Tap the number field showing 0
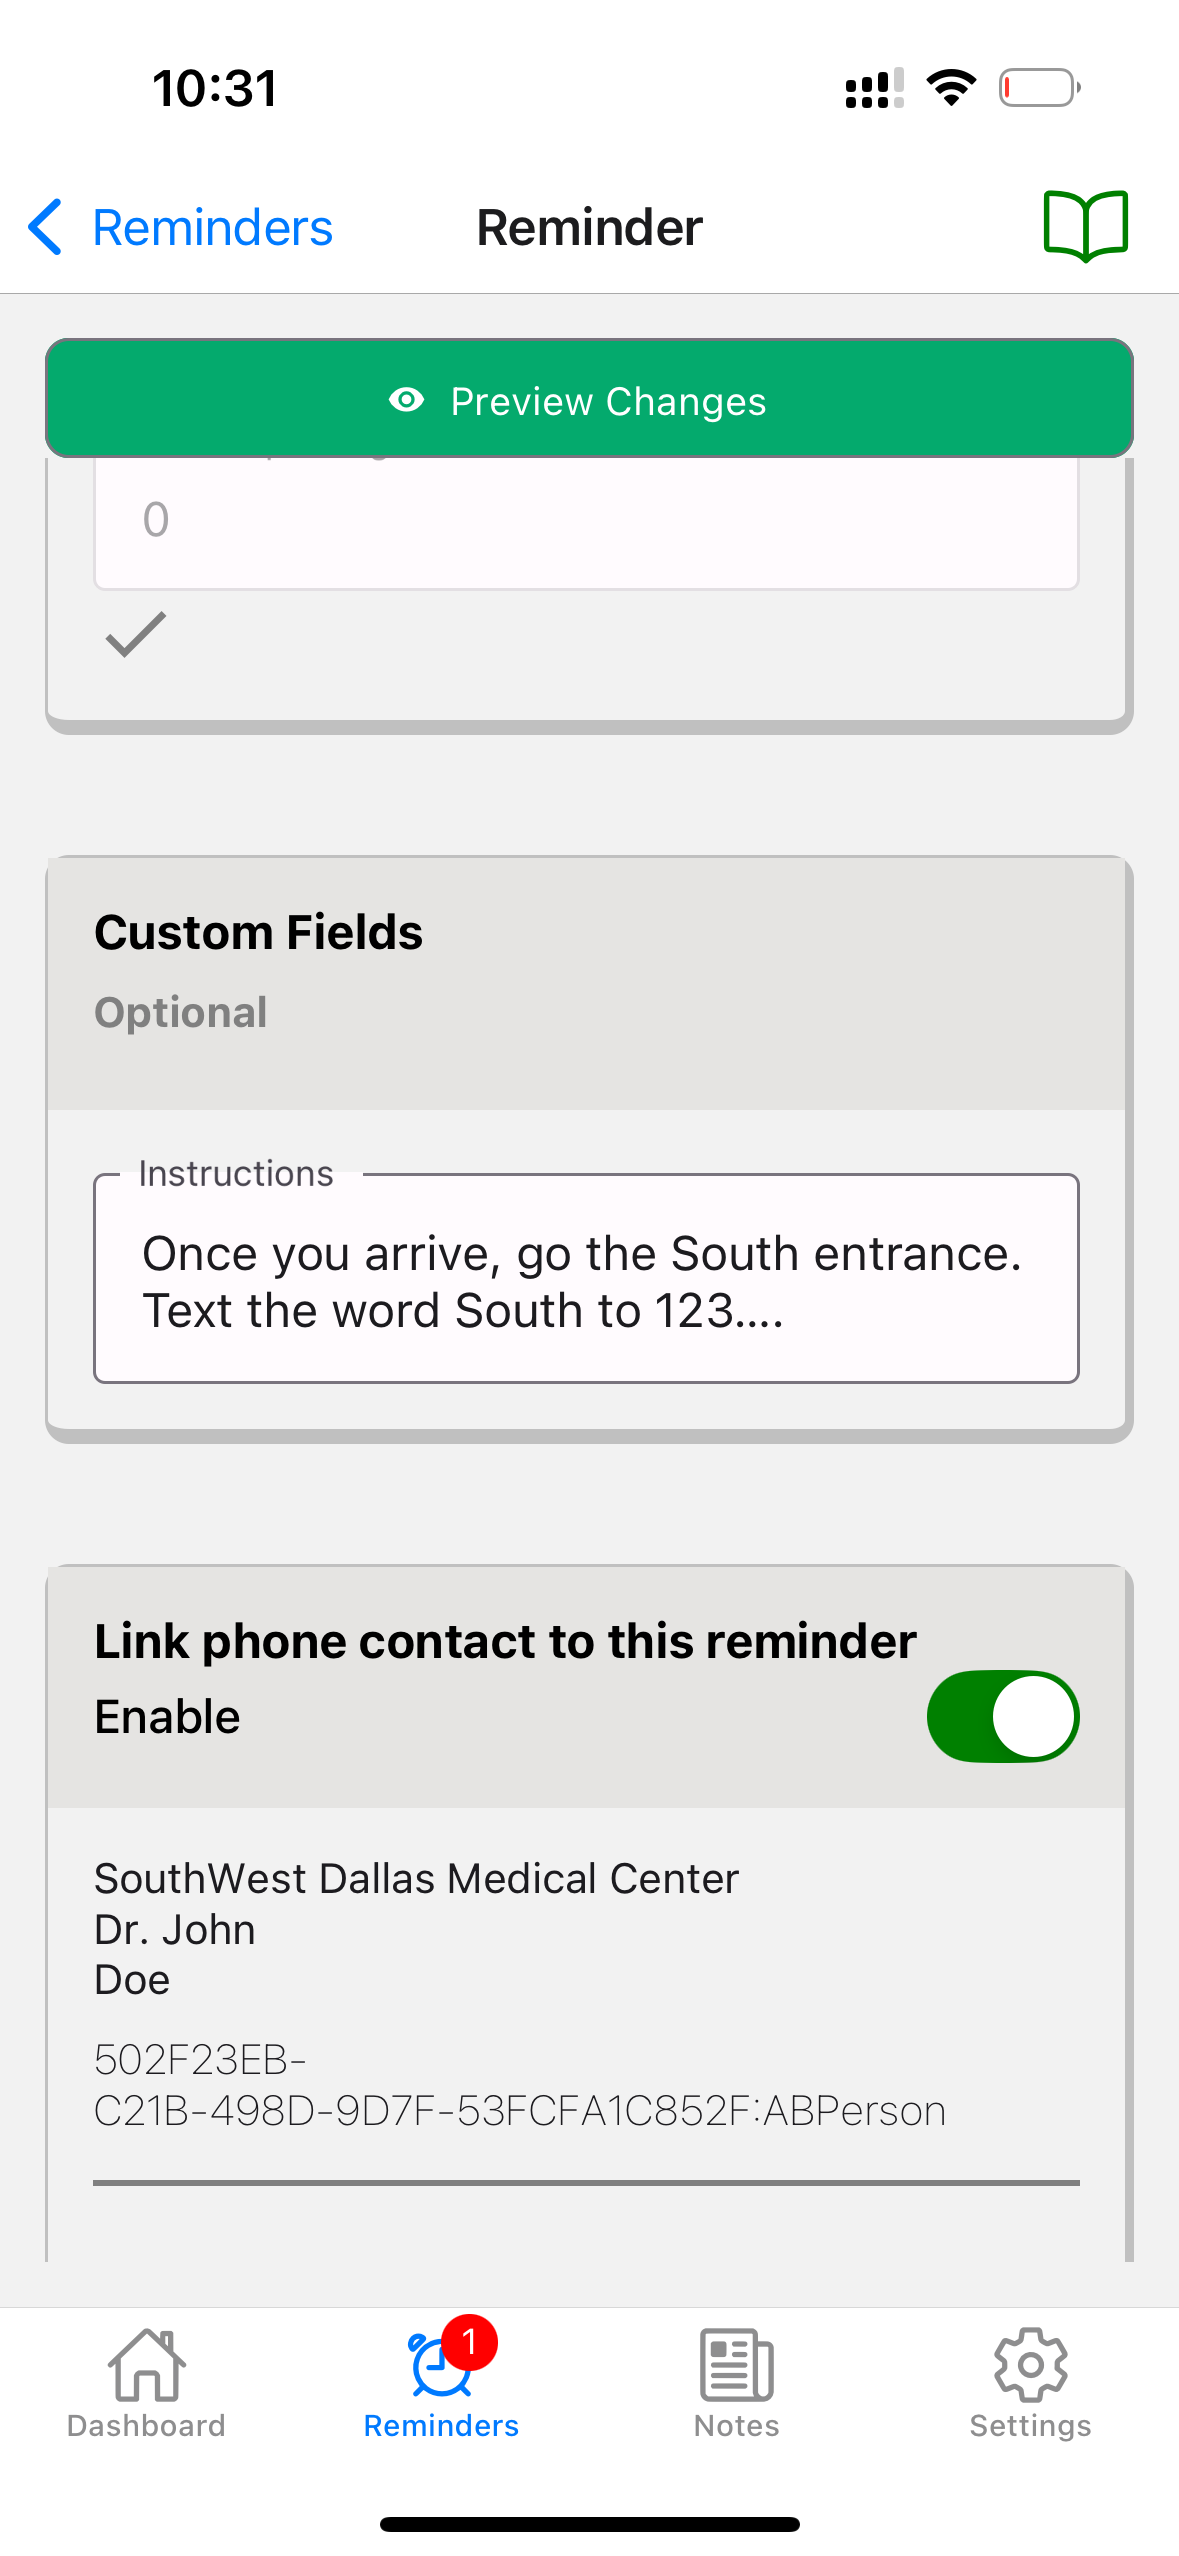Screen dimensions: 1179x2556 click(x=586, y=520)
